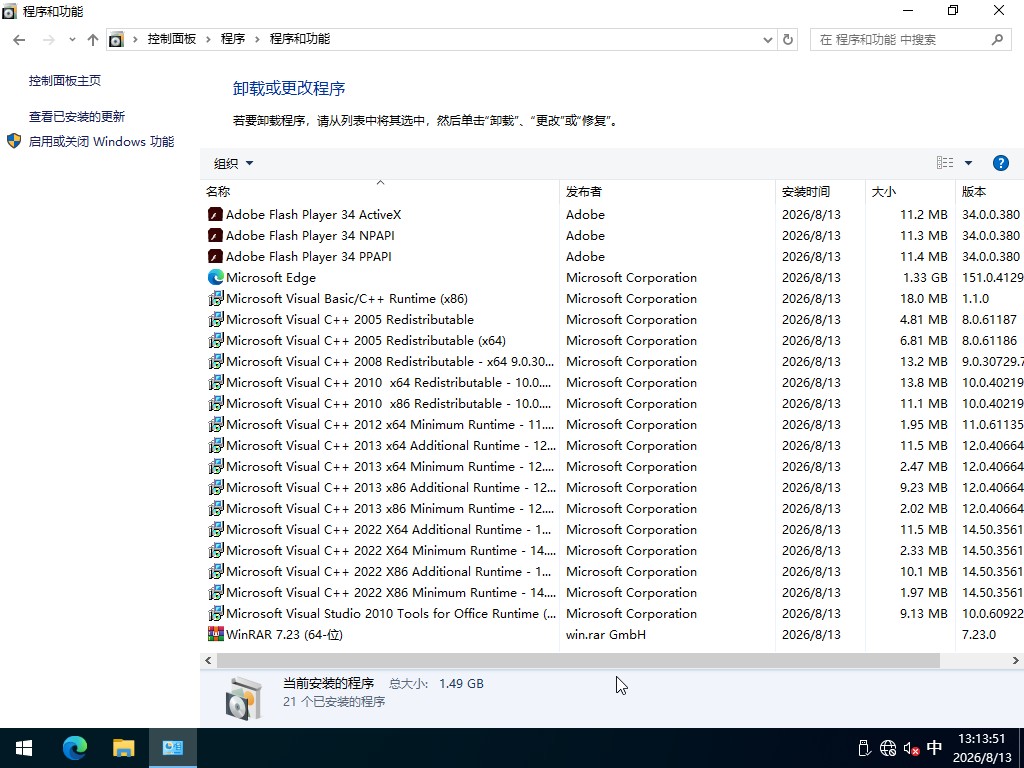Screen dimensions: 1024x768
Task: Click the Control Panel icon in address bar
Action: point(116,40)
